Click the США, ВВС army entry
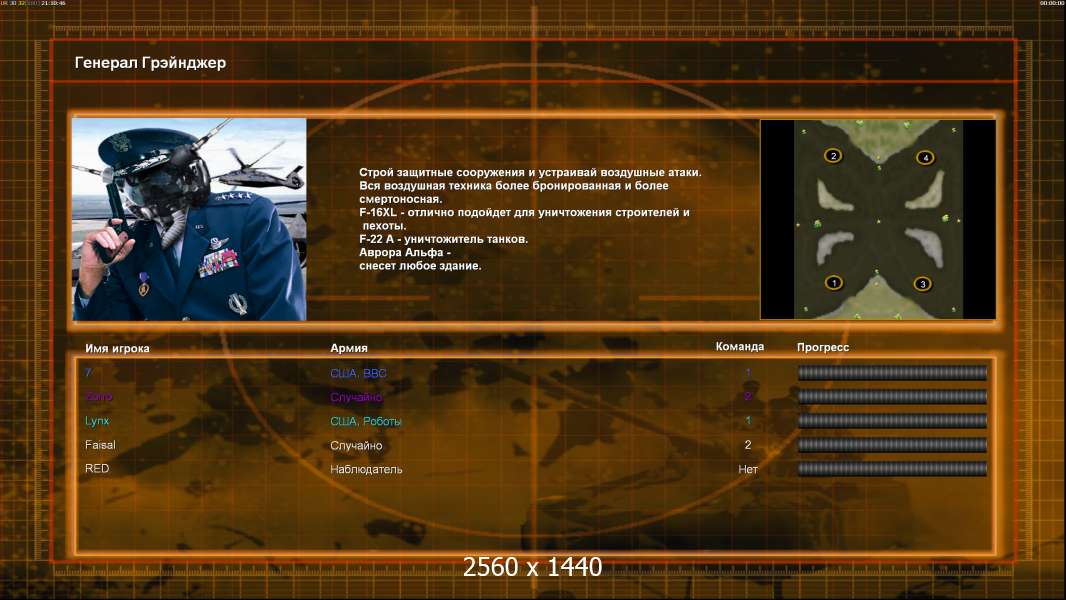The width and height of the screenshot is (1066, 600). (x=358, y=373)
